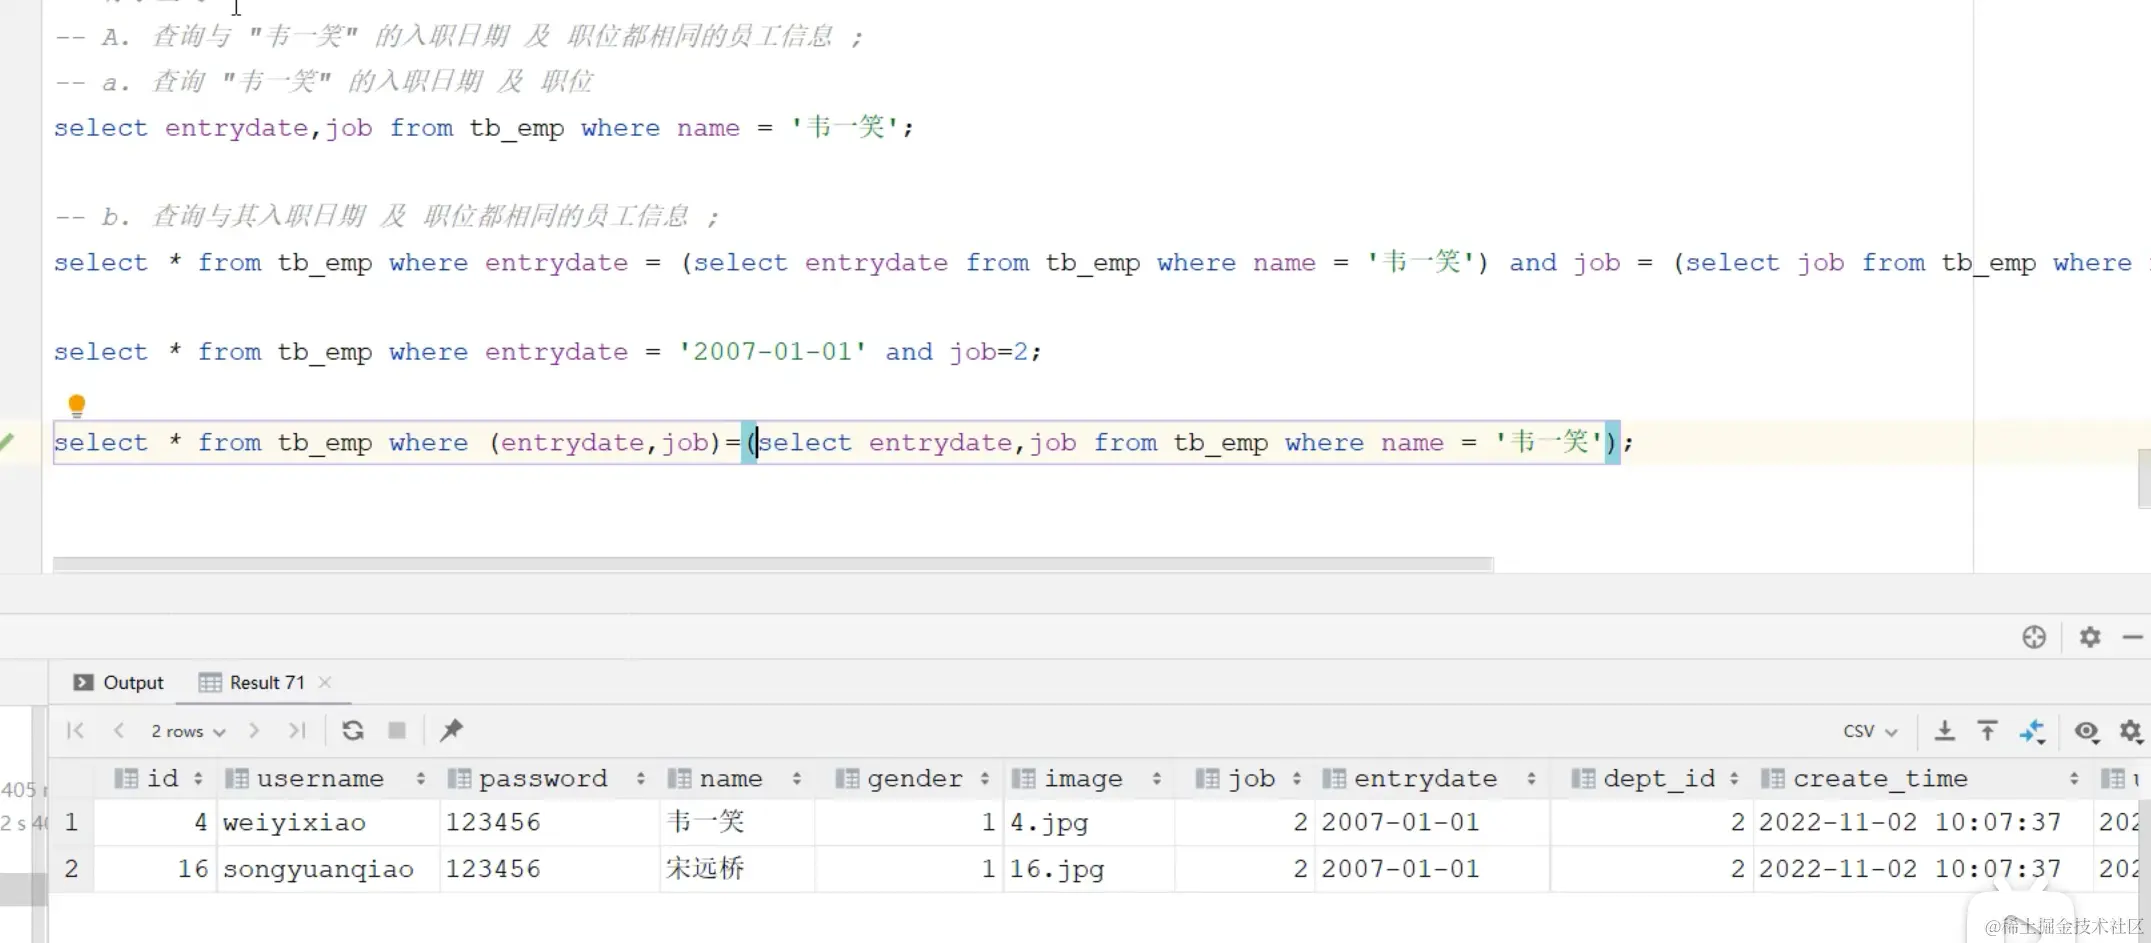Export result data with the download icon
2151x943 pixels.
pos(1944,731)
